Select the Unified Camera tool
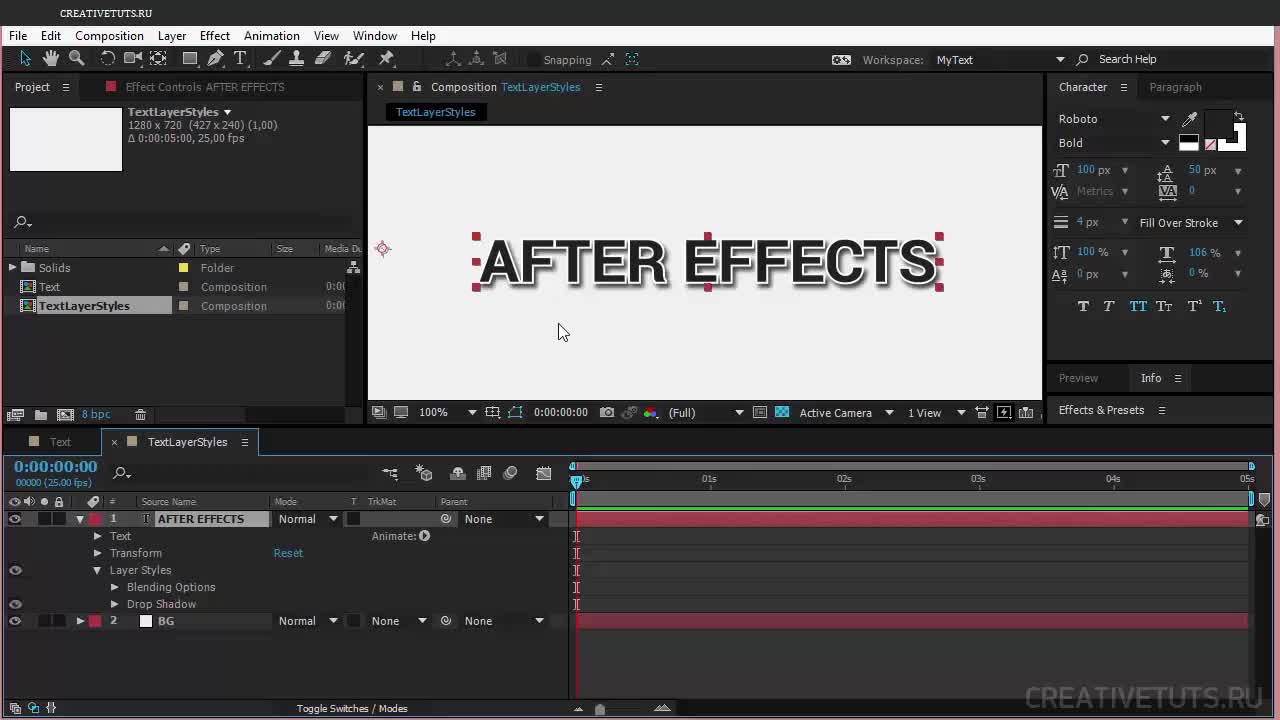The image size is (1280, 720). coord(132,59)
